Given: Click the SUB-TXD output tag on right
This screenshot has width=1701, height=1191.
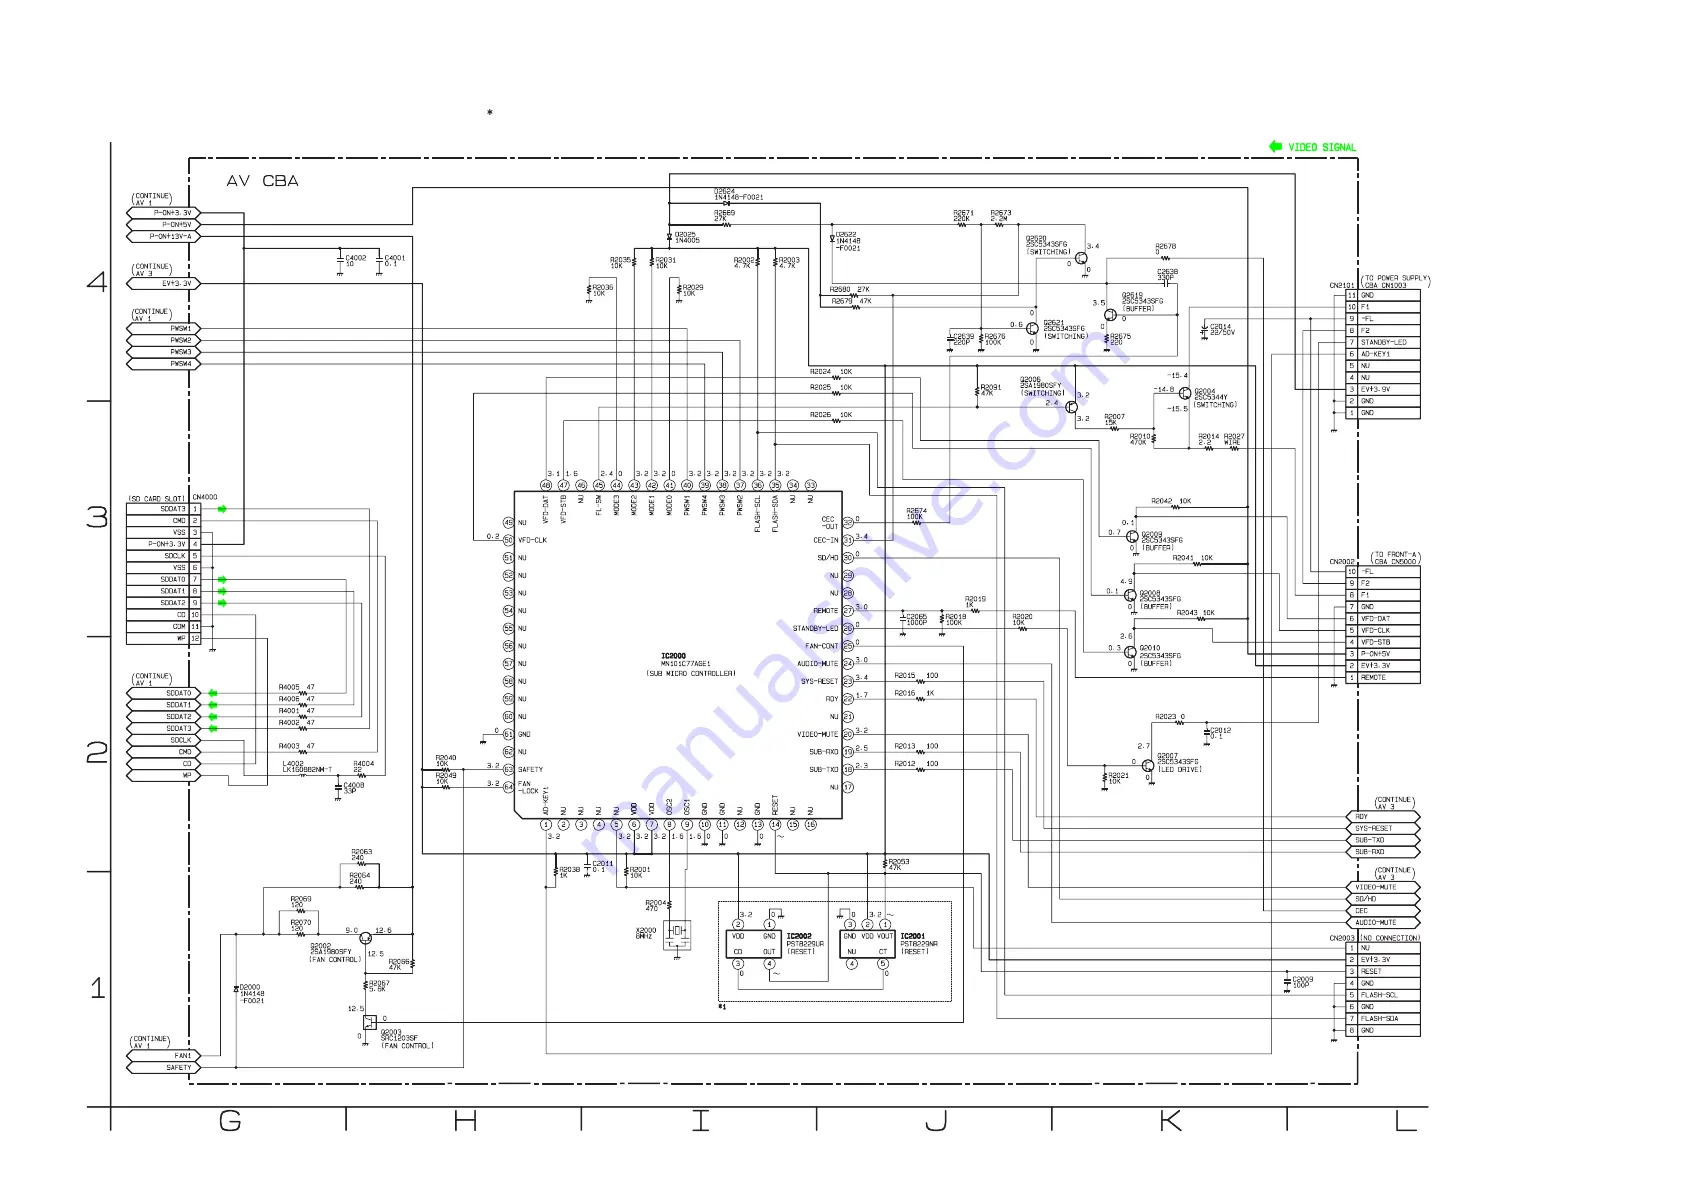Looking at the screenshot, I should click(1383, 840).
